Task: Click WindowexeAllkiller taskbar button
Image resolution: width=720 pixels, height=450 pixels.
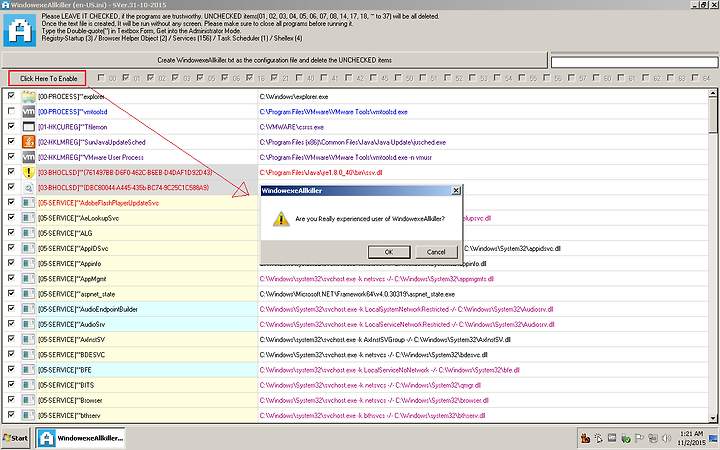Action: tap(81, 438)
